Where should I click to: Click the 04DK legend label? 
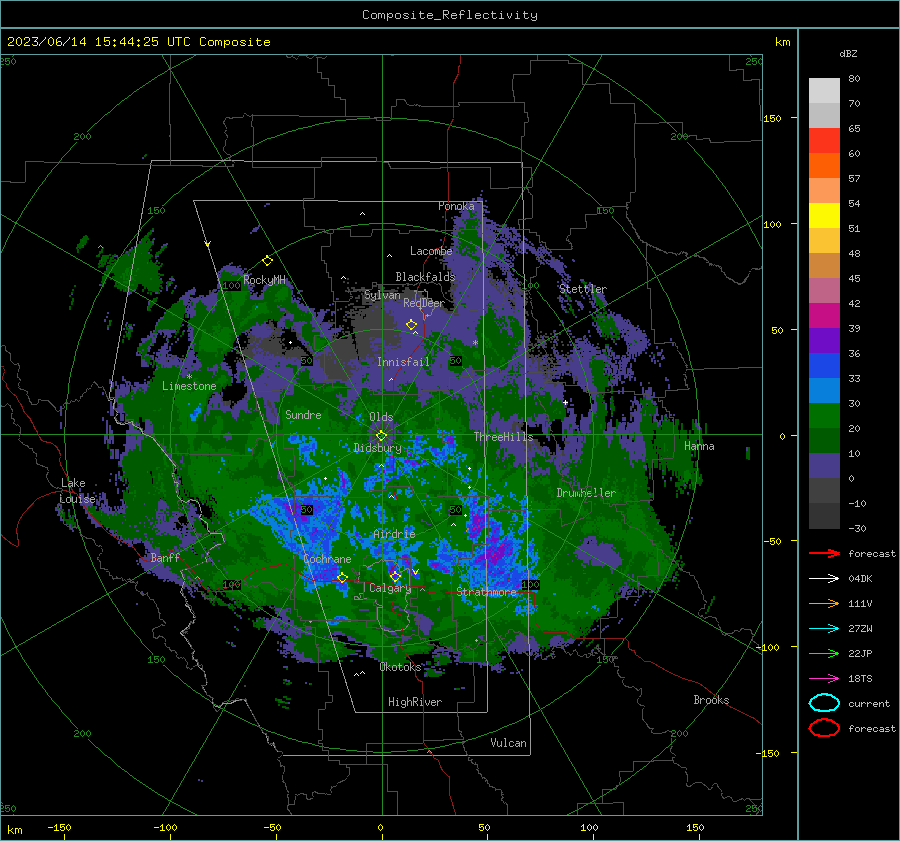(860, 578)
